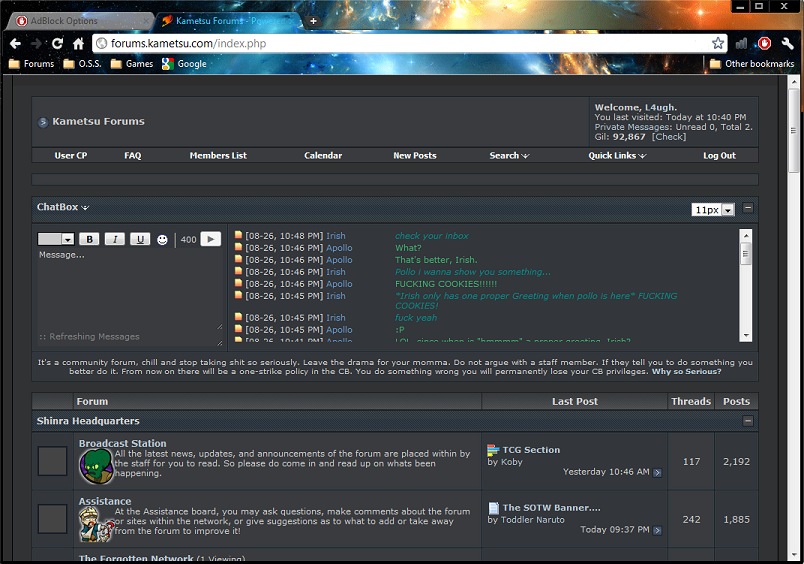Screen dimensions: 804x564
Task: Open The SOTW Banner thread
Action: (551, 508)
